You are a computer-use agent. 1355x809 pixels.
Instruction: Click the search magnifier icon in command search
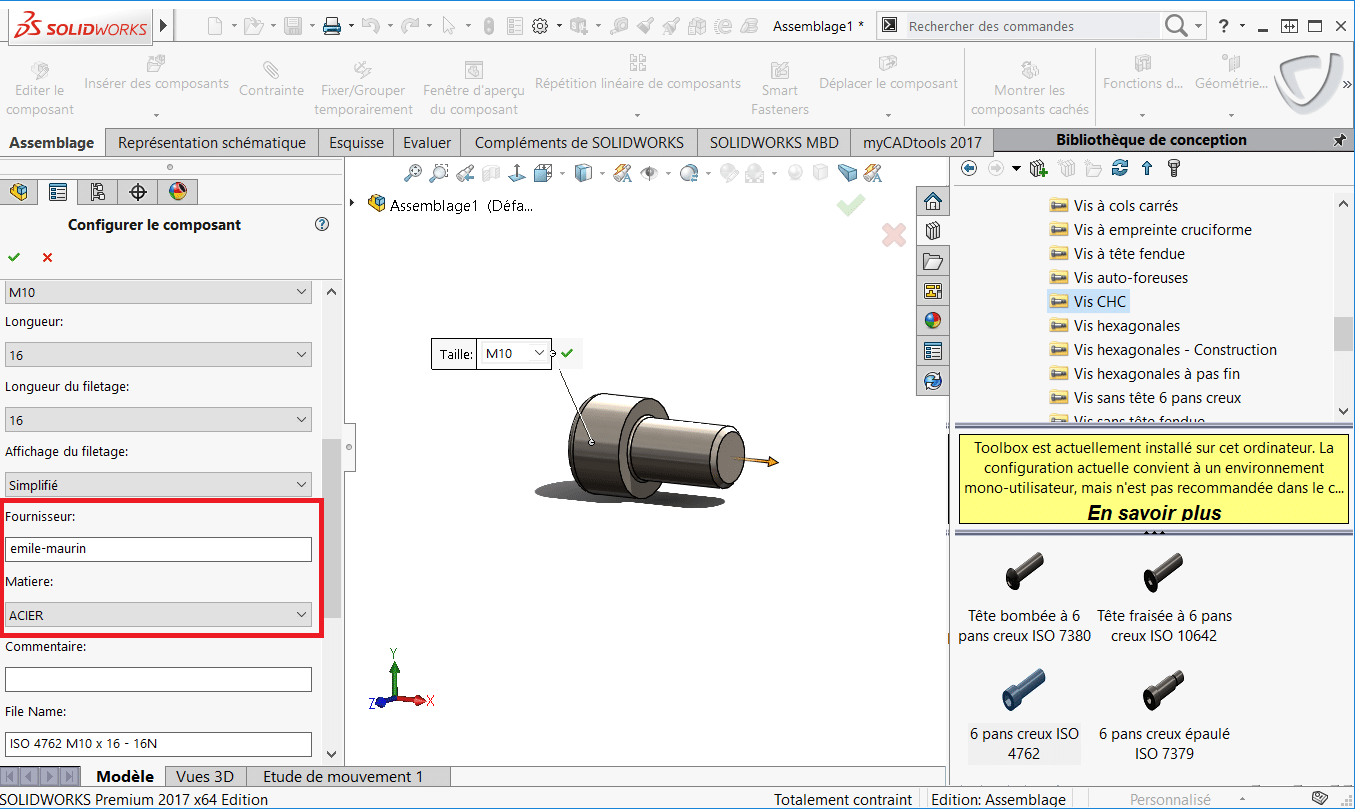[1176, 25]
